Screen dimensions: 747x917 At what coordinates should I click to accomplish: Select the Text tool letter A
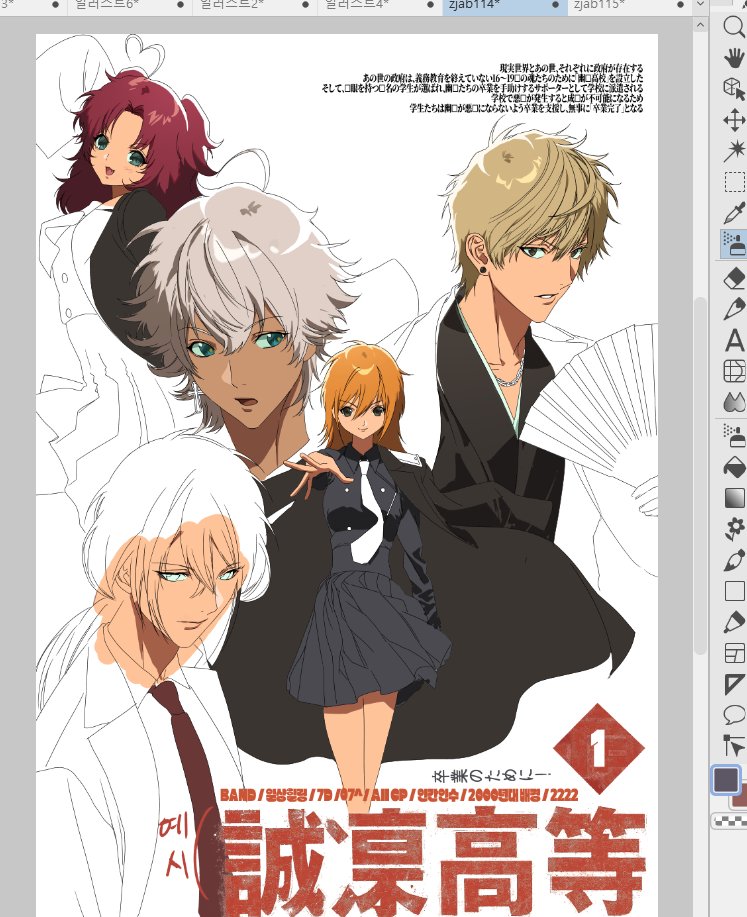click(x=734, y=340)
